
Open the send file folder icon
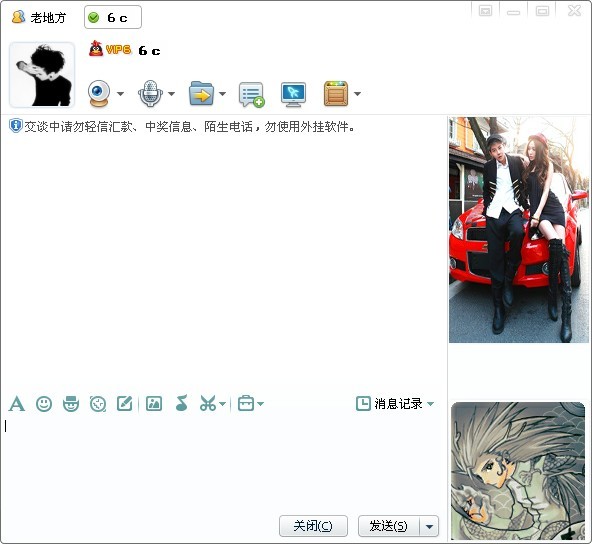pyautogui.click(x=201, y=93)
